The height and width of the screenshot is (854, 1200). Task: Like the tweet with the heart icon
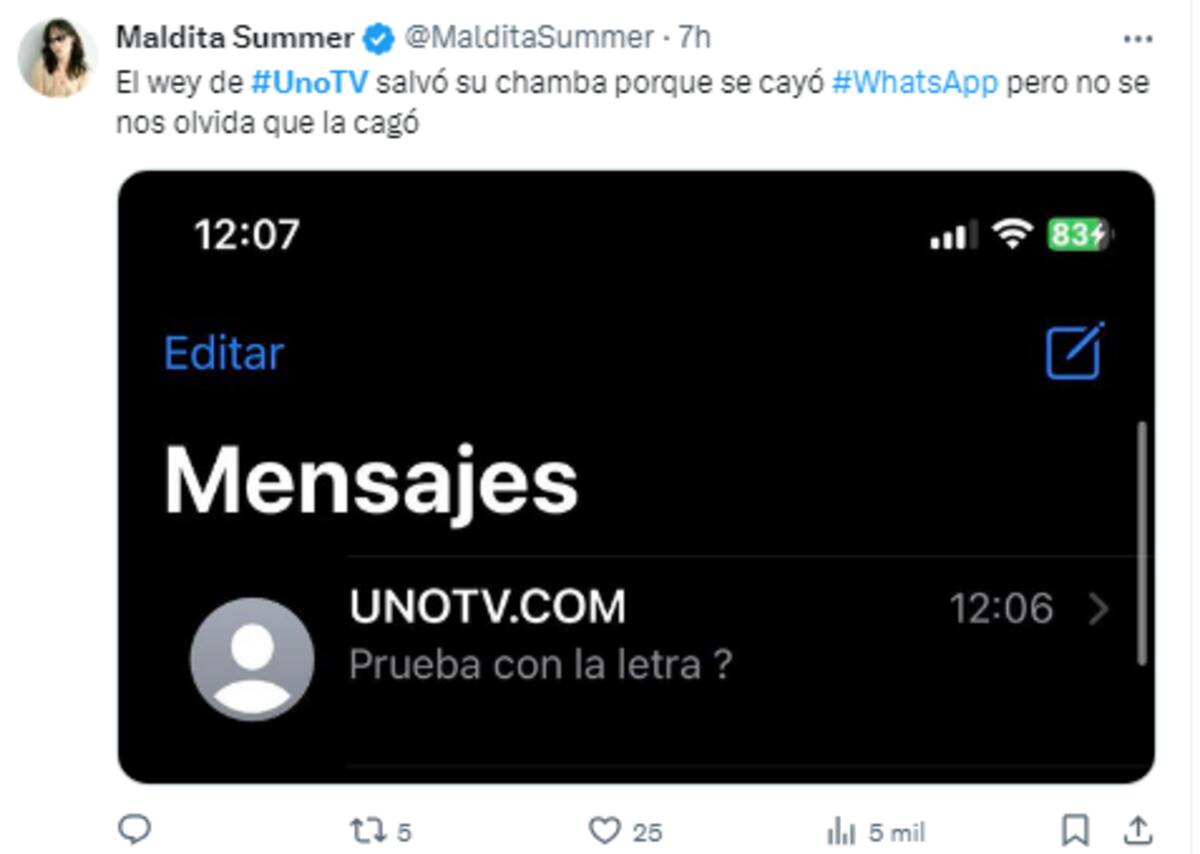coord(603,830)
